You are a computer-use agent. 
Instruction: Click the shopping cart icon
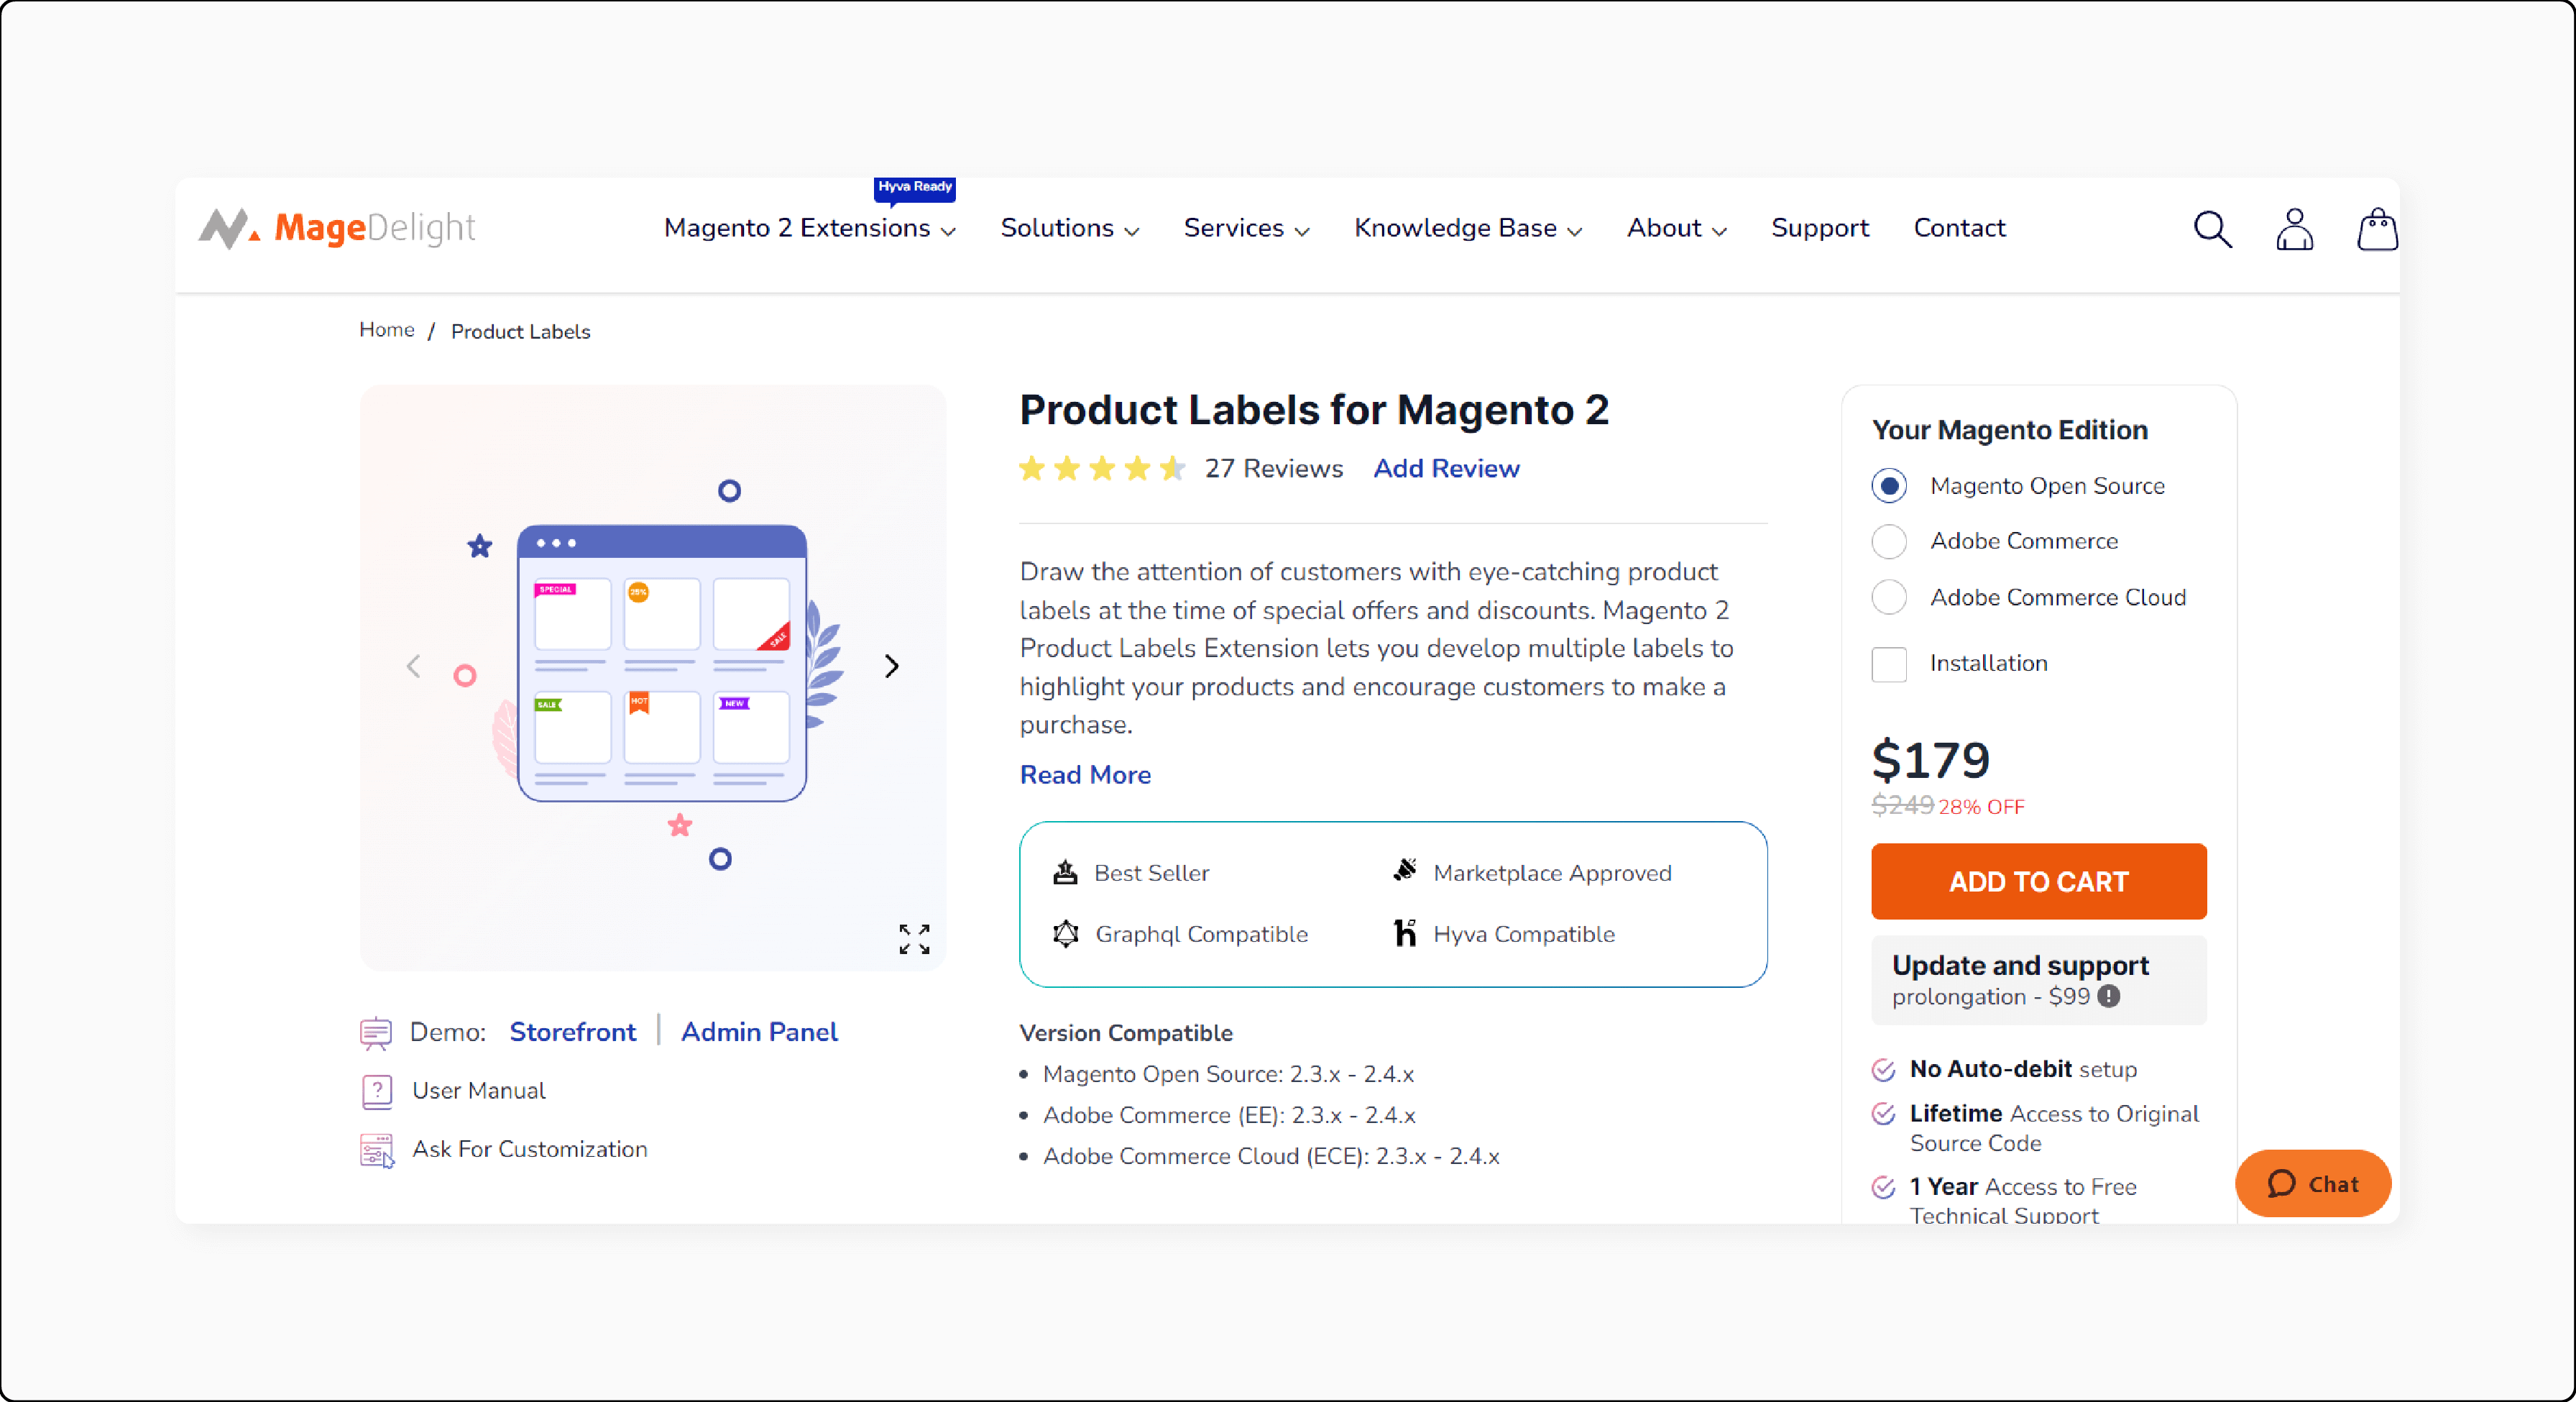[2378, 228]
